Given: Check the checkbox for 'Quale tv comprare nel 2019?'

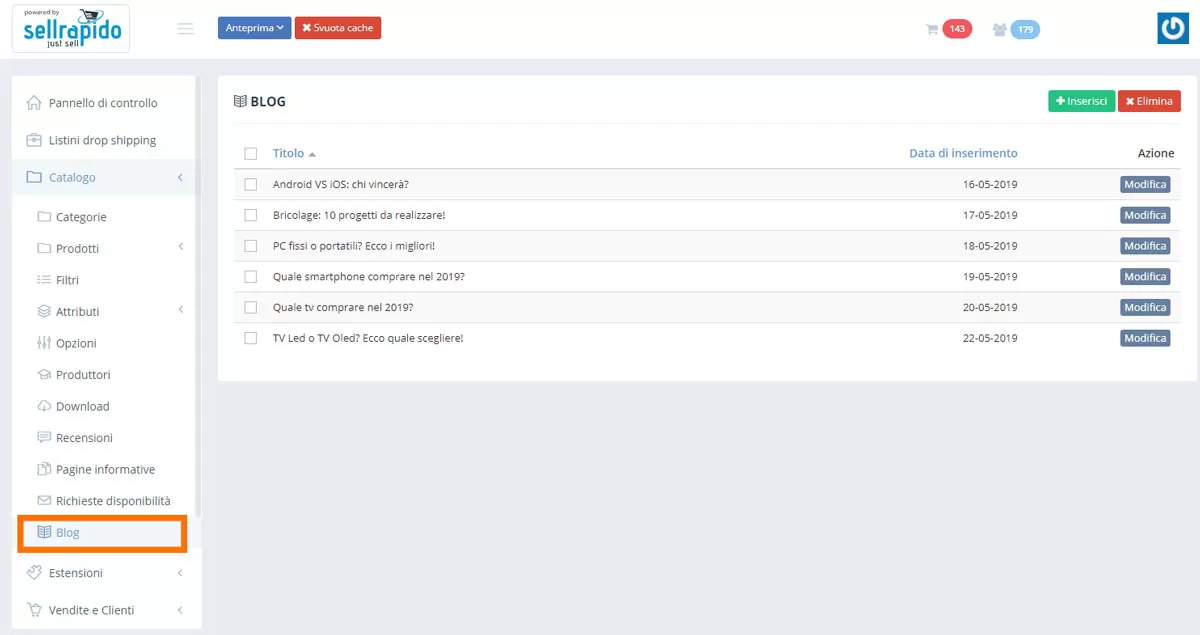Looking at the screenshot, I should click(x=251, y=307).
